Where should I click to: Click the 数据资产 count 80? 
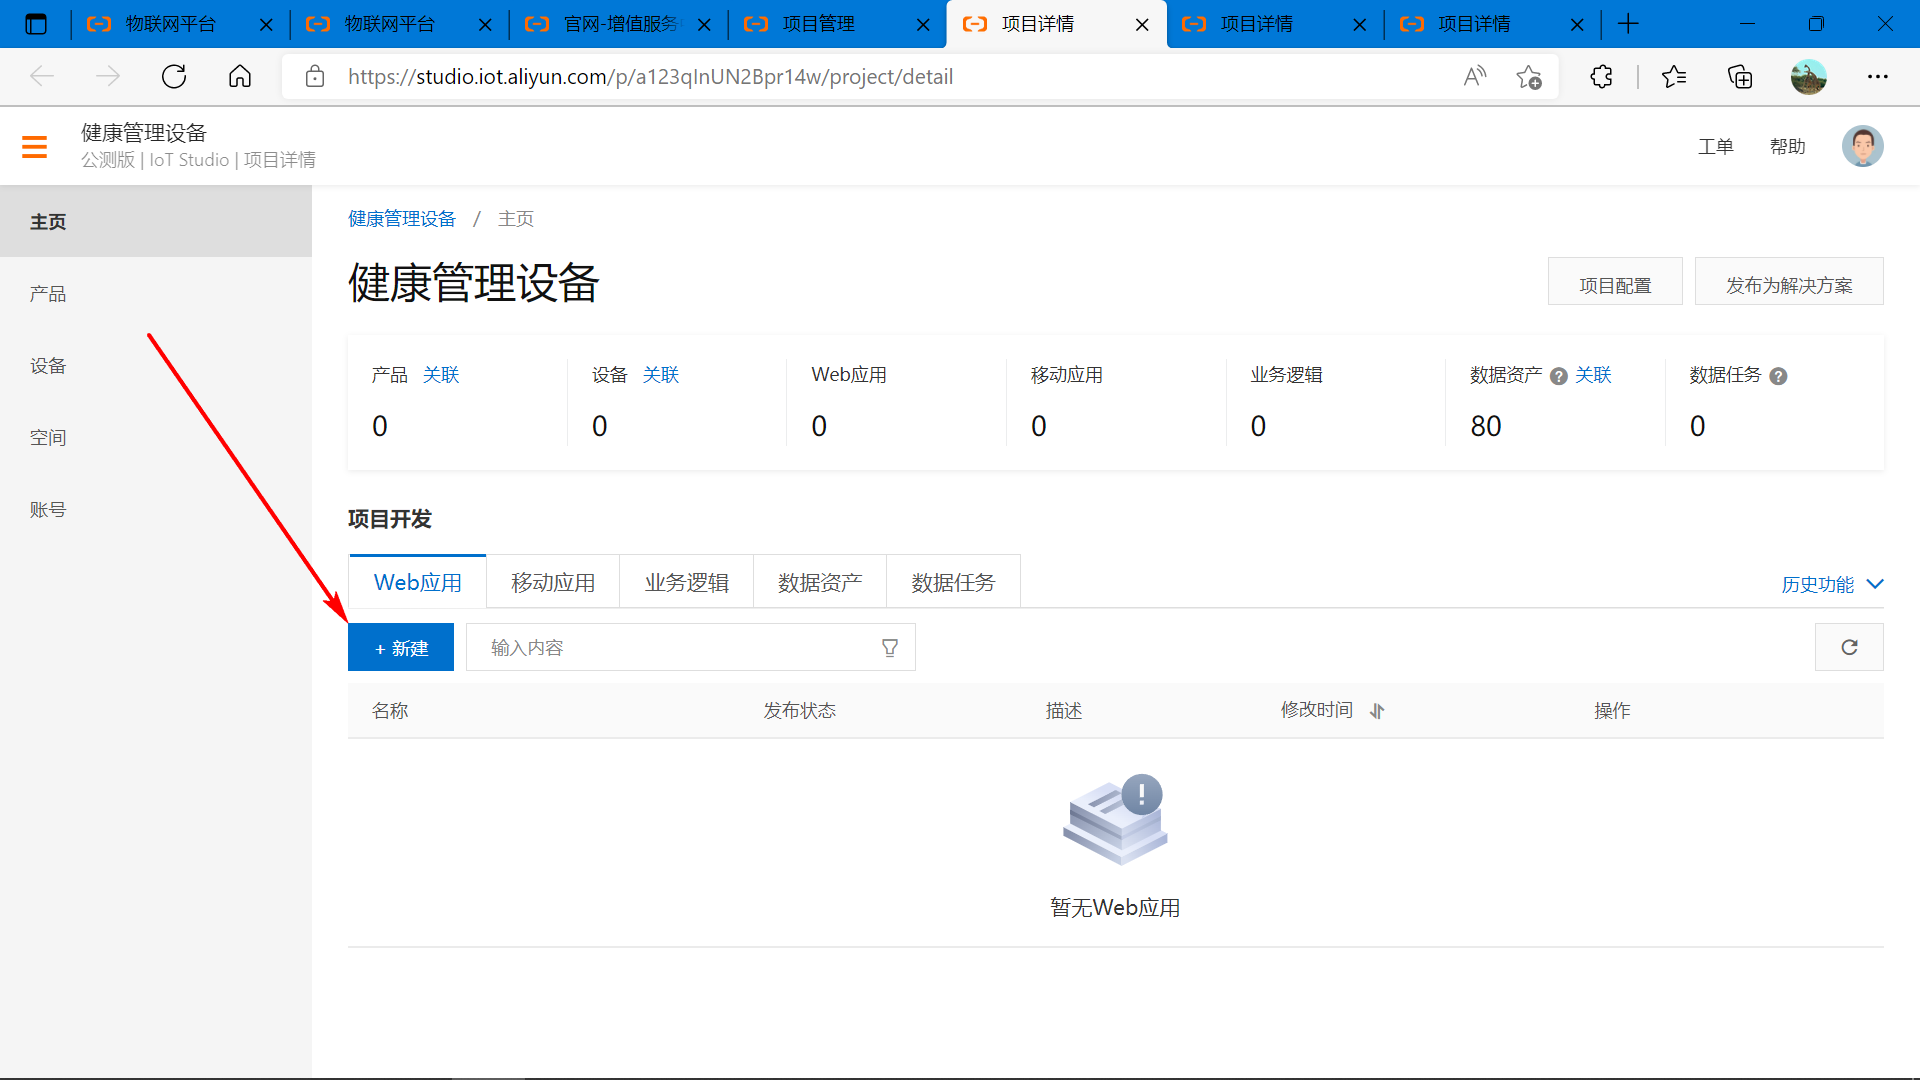(x=1486, y=426)
